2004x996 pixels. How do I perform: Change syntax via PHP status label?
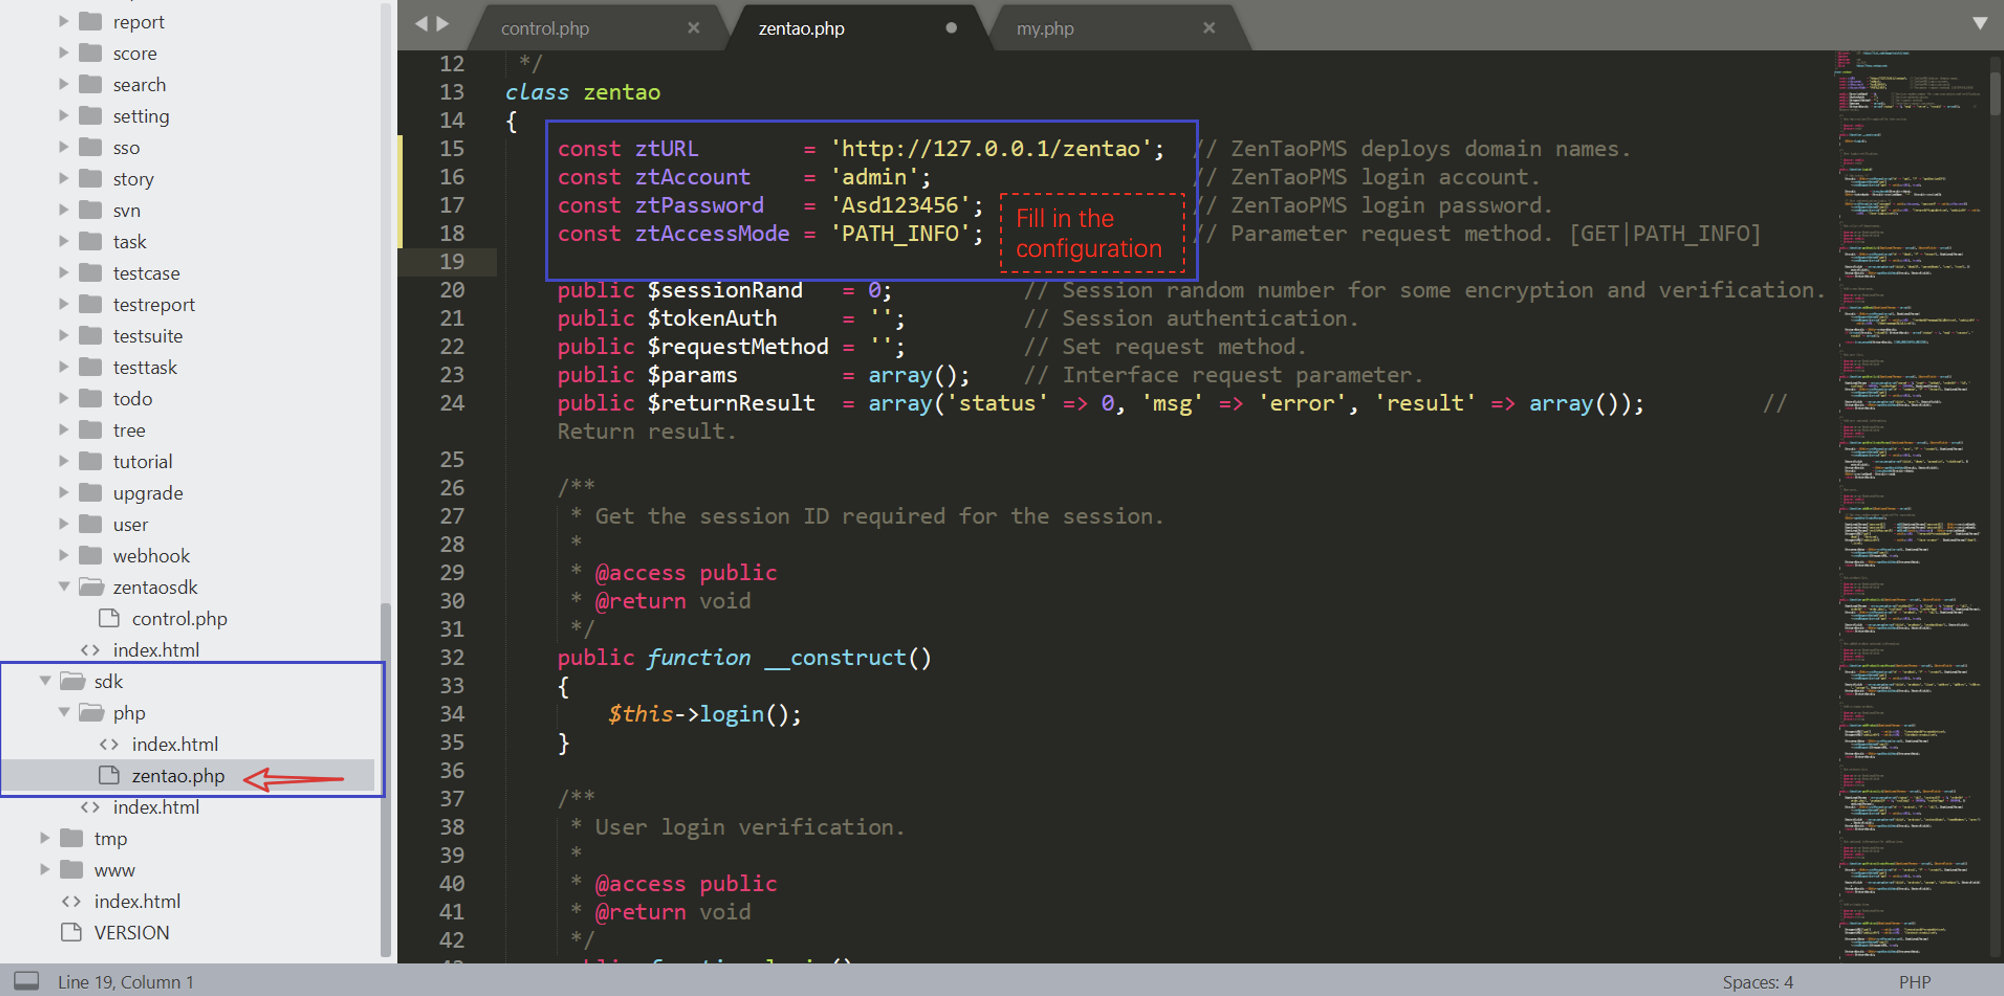[x=1914, y=982]
